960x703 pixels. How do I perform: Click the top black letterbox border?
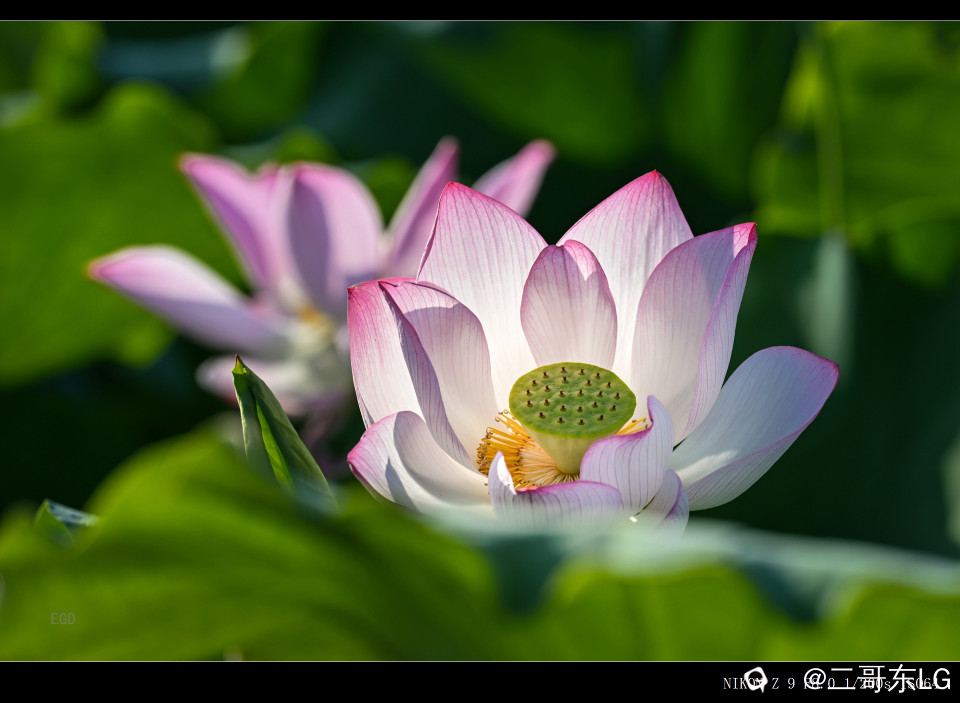point(480,10)
